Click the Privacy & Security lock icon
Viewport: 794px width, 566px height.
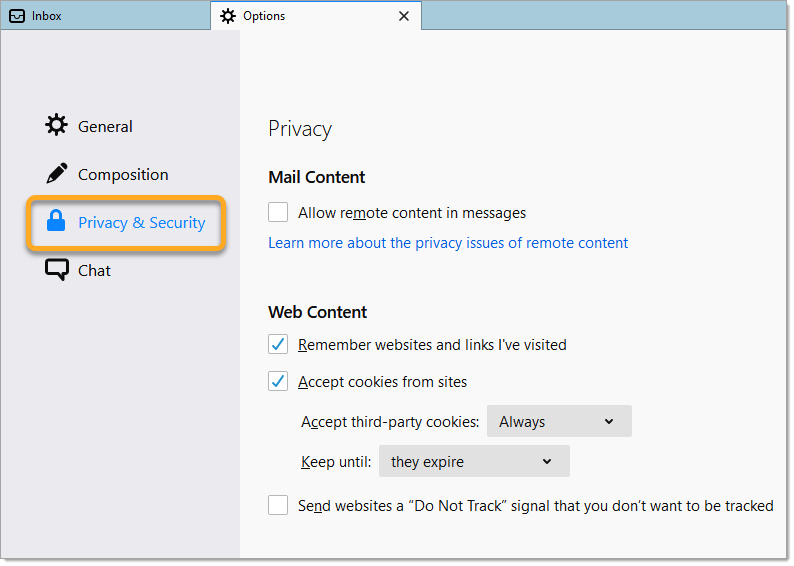click(56, 222)
